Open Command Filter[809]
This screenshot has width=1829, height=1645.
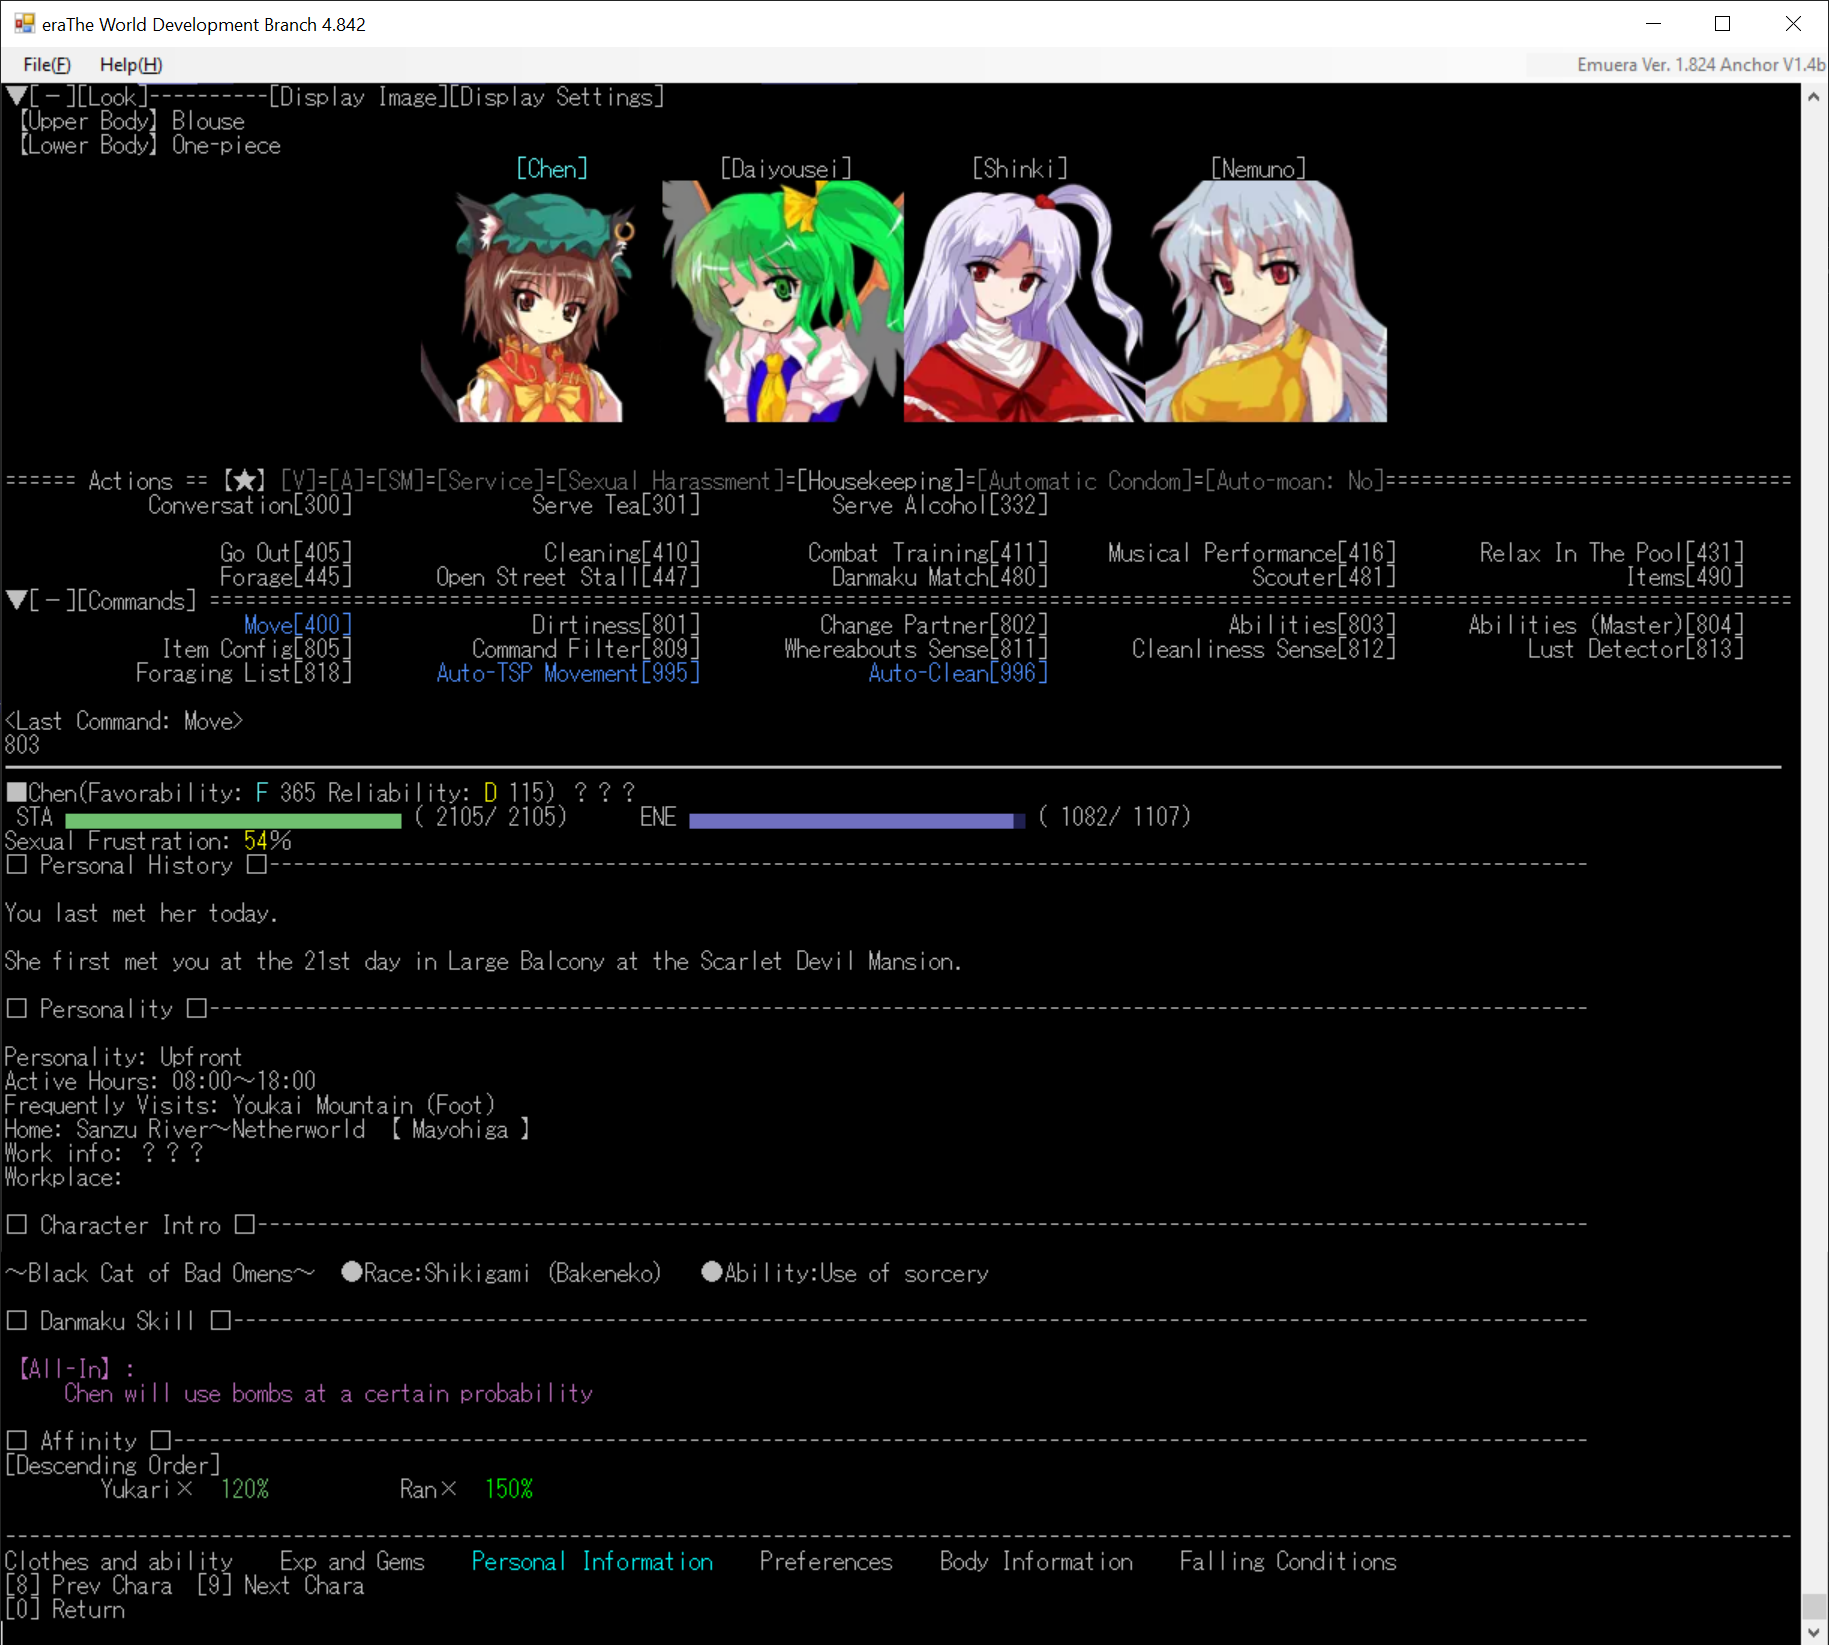click(x=586, y=649)
